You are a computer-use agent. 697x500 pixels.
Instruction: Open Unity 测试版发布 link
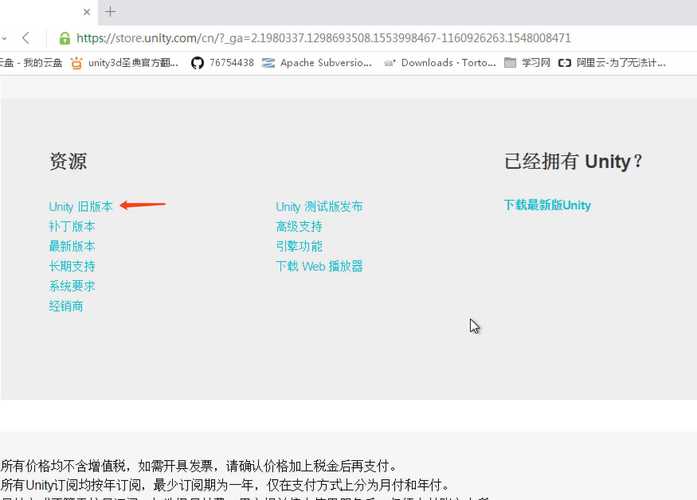[319, 207]
